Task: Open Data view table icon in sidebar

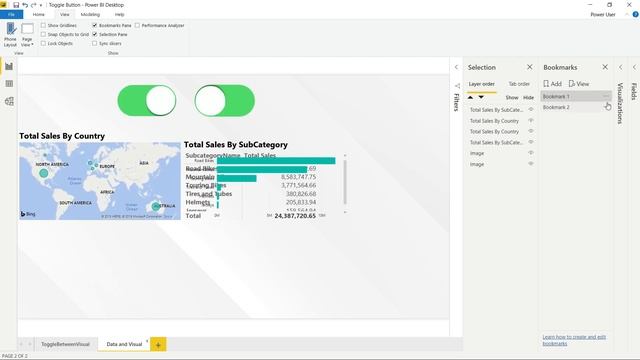Action: point(9,84)
